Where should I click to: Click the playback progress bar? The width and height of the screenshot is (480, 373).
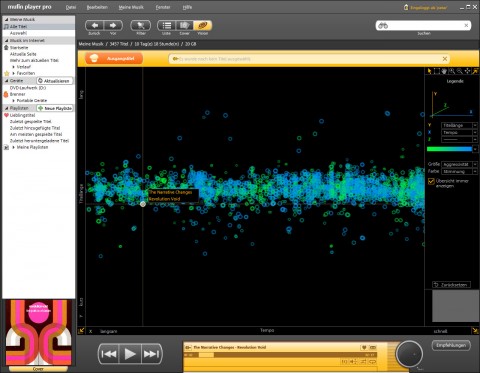[x=280, y=355]
